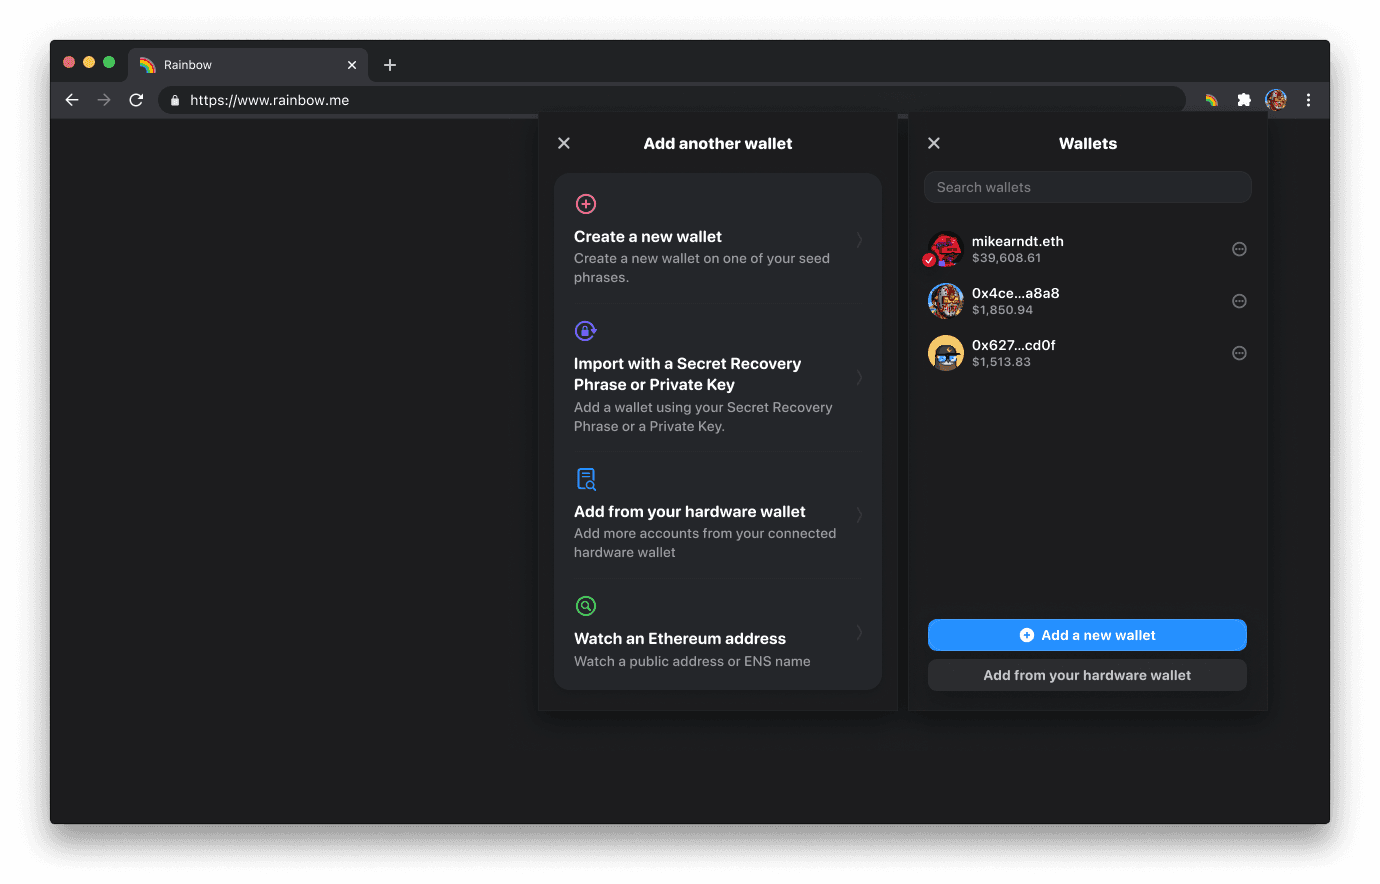Click the mikearndt.eth wallet avatar
1380x884 pixels.
(945, 249)
